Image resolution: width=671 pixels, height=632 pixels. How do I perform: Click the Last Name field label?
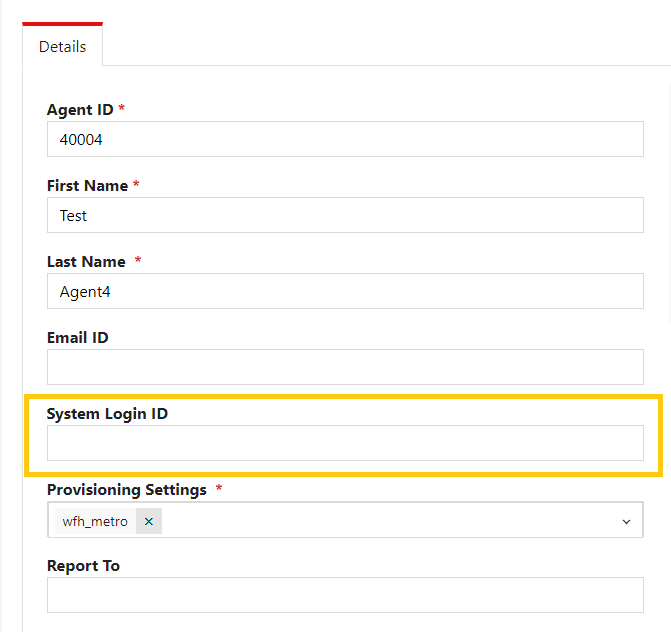86,261
